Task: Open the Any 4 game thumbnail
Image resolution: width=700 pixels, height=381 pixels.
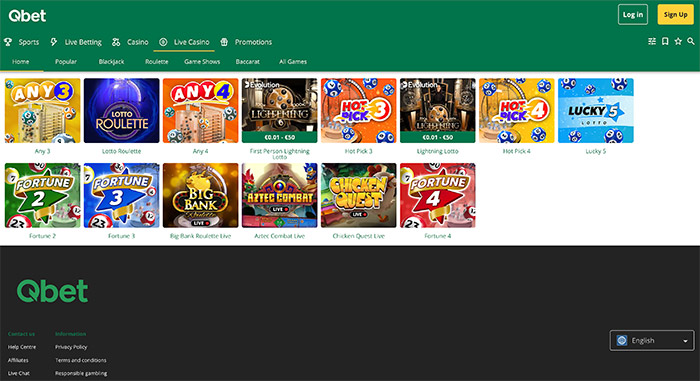Action: pos(200,111)
